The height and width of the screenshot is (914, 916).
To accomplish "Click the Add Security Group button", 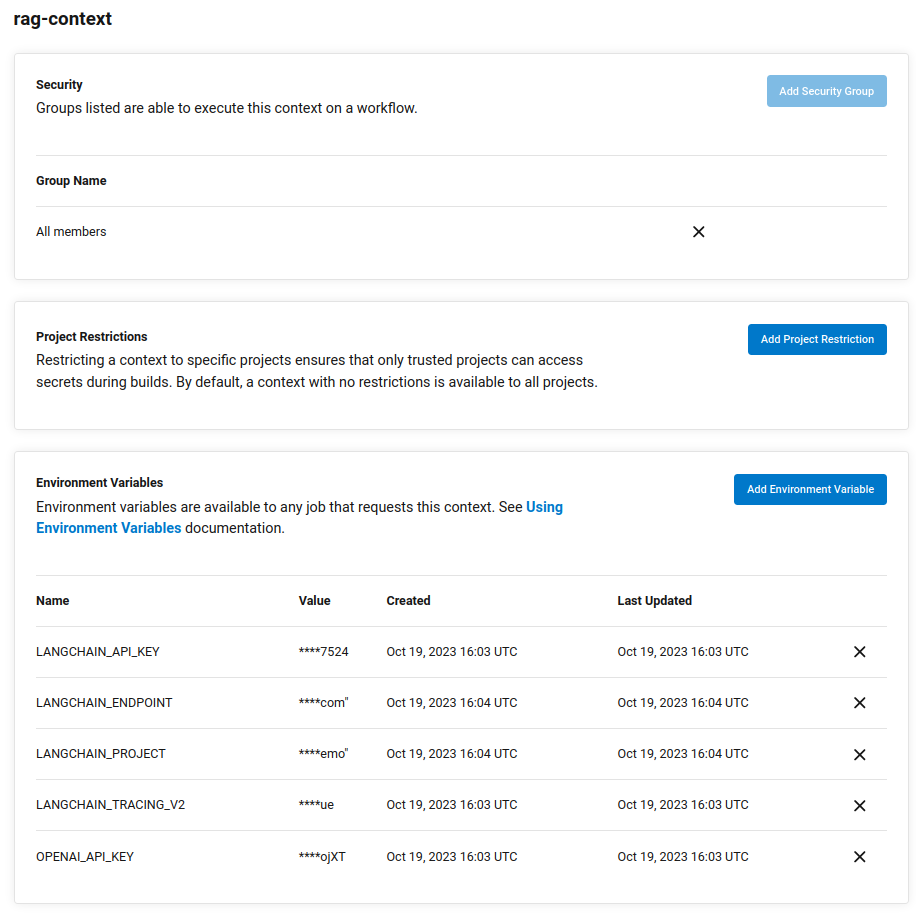I will click(826, 91).
